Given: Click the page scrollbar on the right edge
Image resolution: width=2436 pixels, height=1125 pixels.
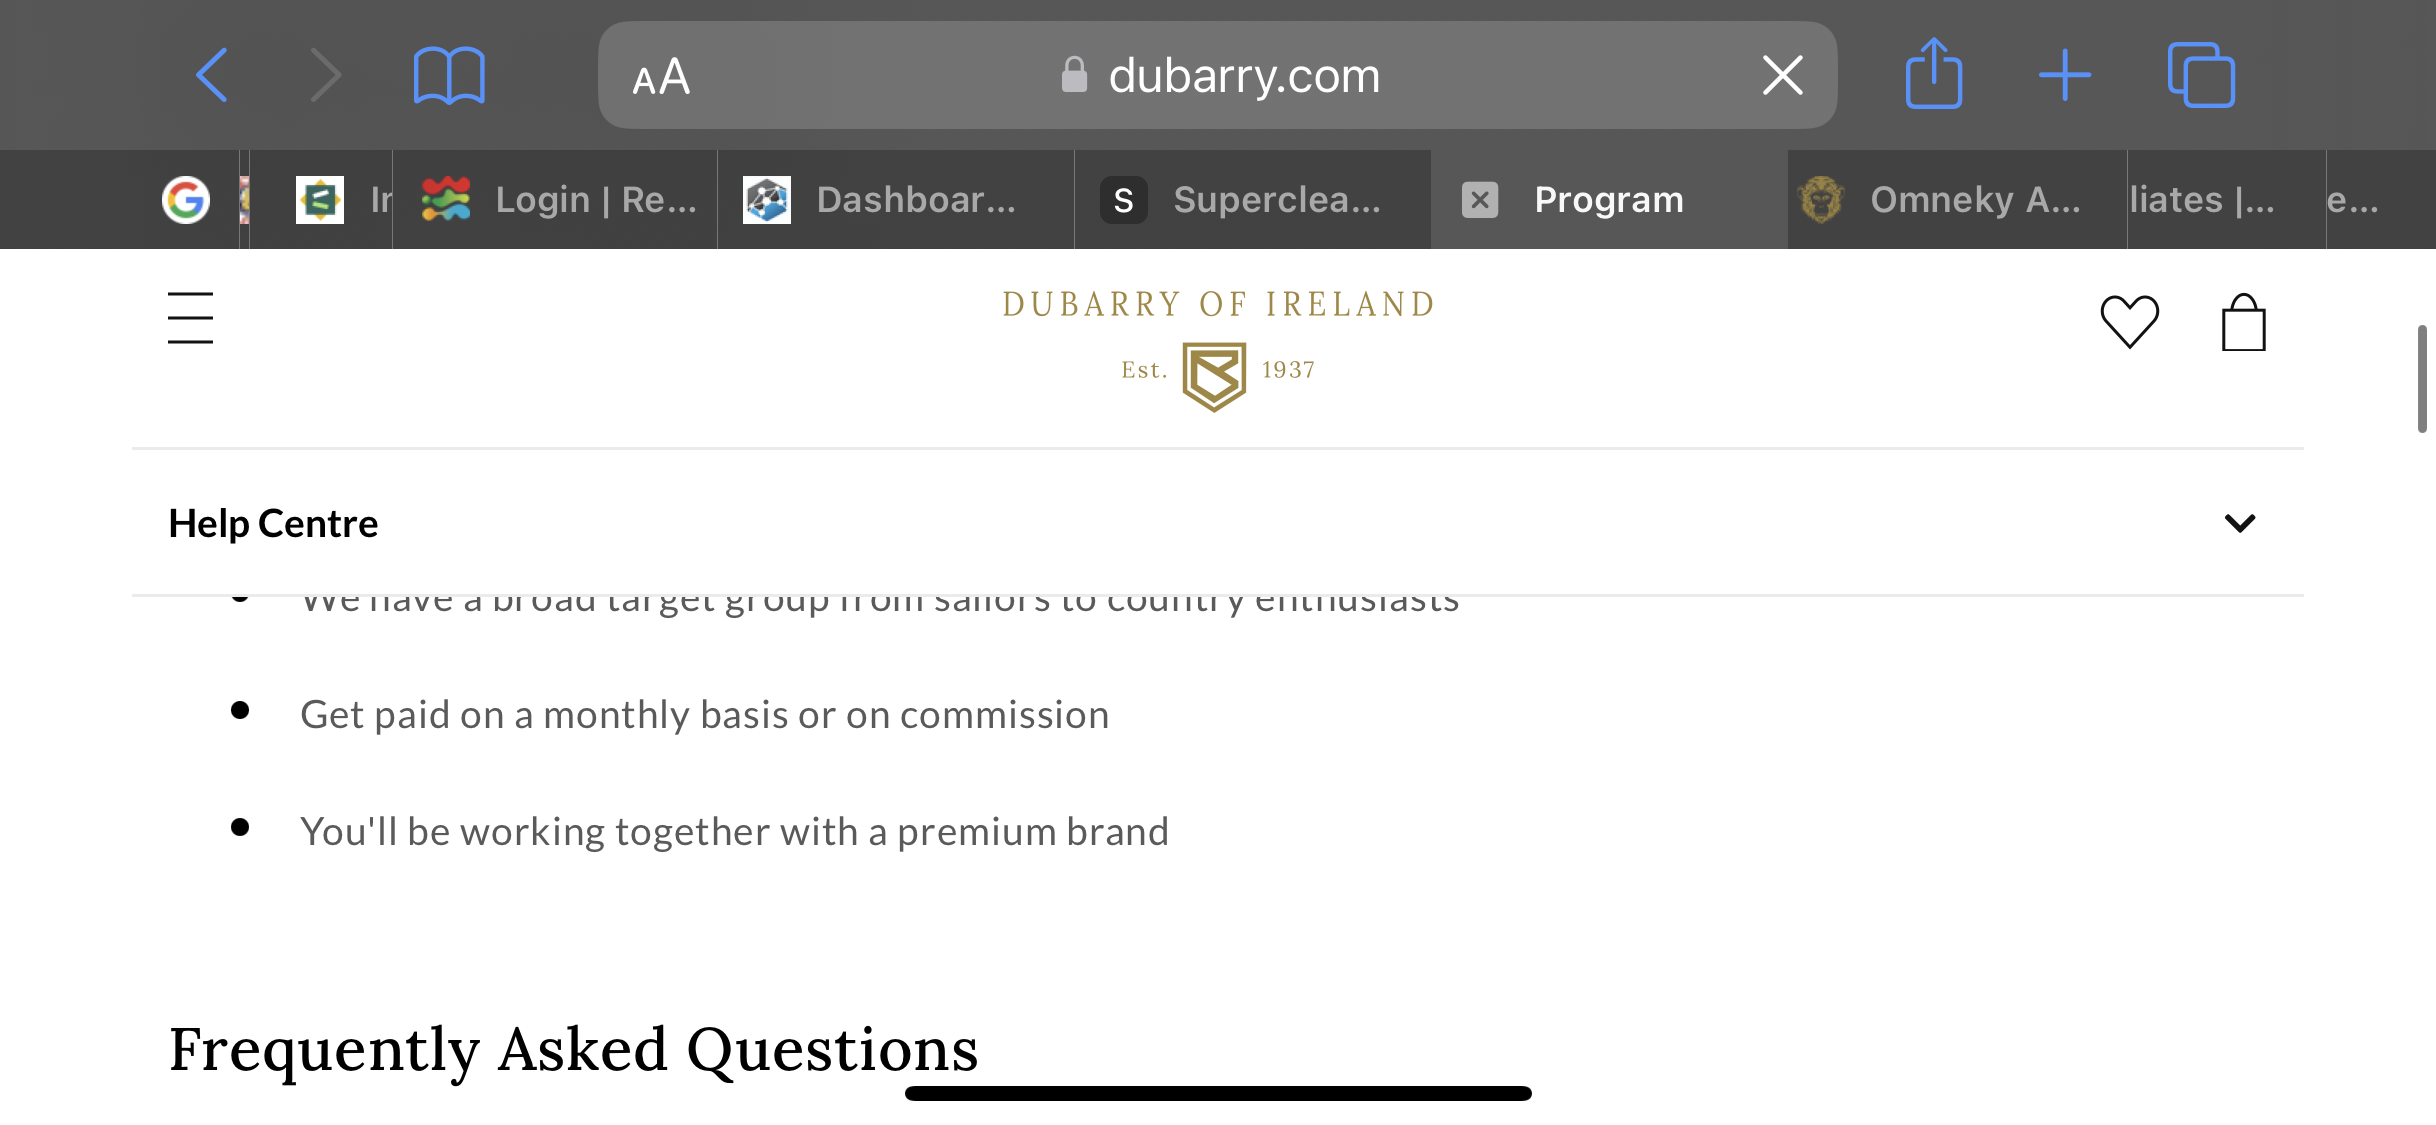Looking at the screenshot, I should click(2422, 378).
